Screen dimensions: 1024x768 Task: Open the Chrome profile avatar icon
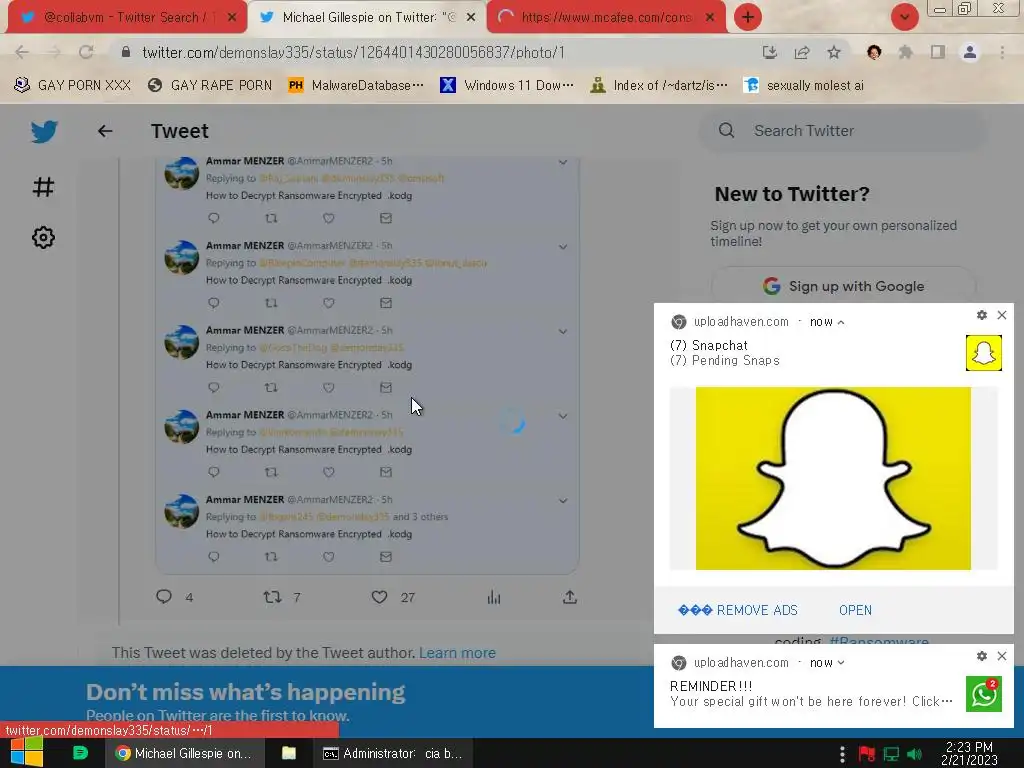coord(970,52)
